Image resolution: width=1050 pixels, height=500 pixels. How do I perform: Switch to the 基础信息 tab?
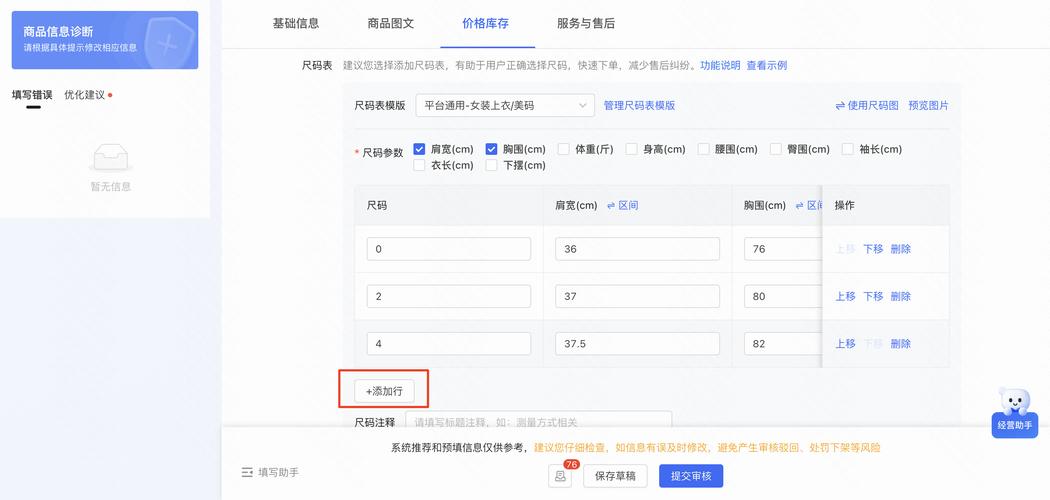295,23
